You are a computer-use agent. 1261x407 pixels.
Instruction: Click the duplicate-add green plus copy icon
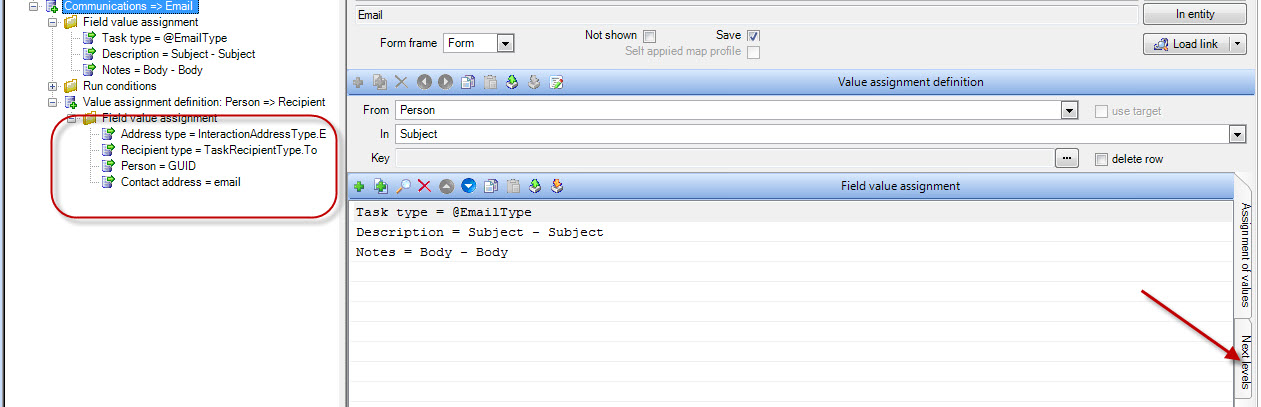[x=381, y=186]
